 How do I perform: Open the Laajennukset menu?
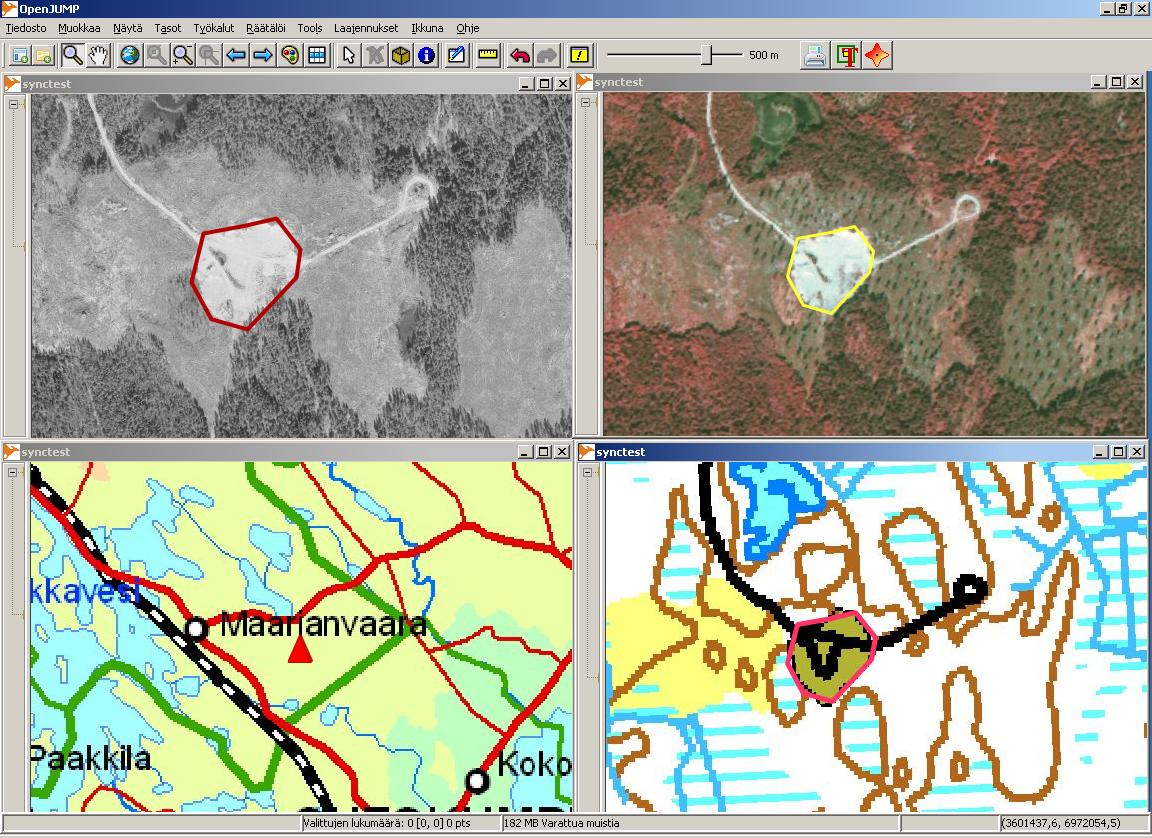click(x=365, y=28)
